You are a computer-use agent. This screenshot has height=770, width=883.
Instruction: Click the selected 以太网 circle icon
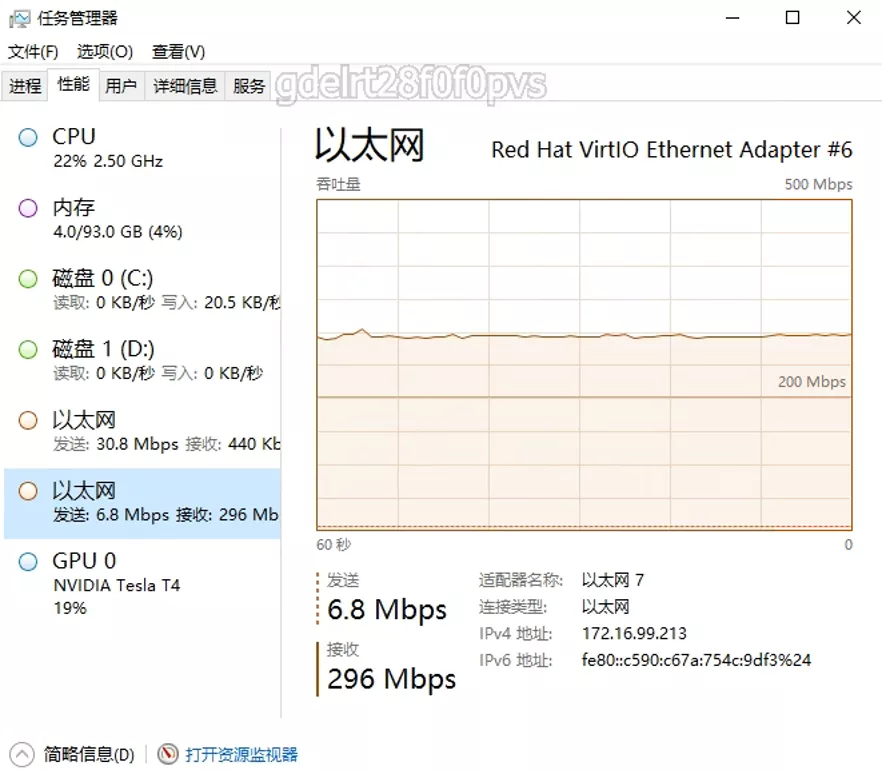coord(28,491)
